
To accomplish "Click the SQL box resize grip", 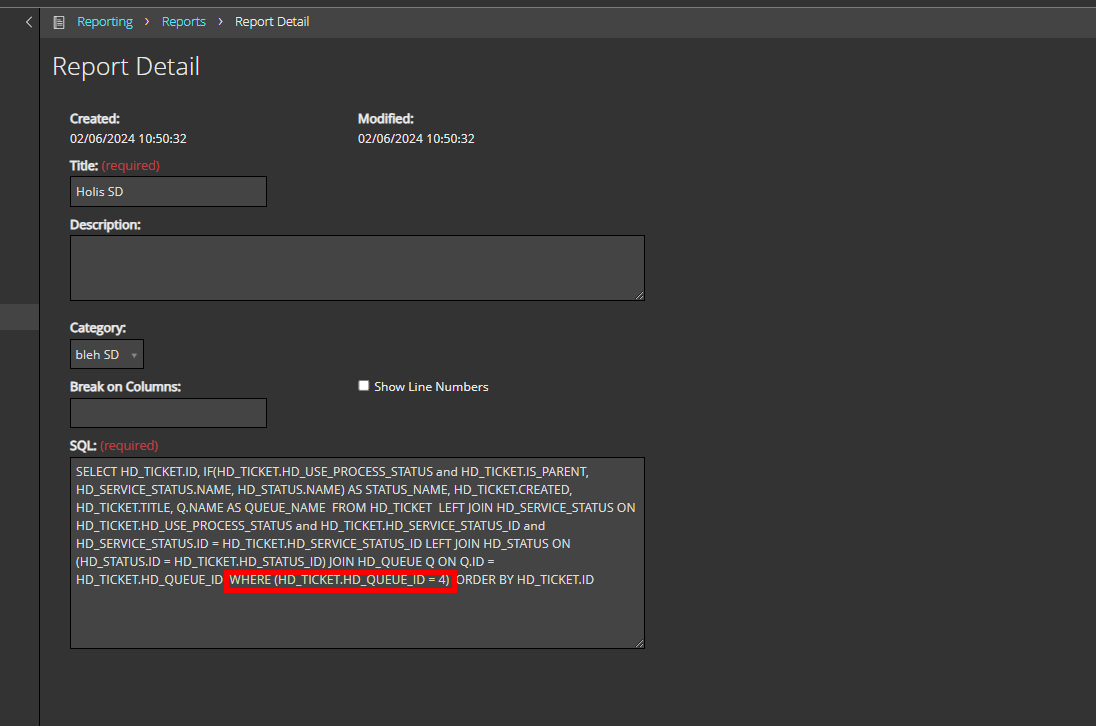I will point(639,642).
